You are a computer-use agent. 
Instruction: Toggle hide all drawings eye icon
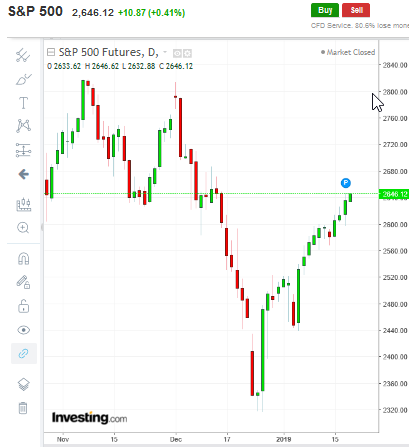(23, 330)
